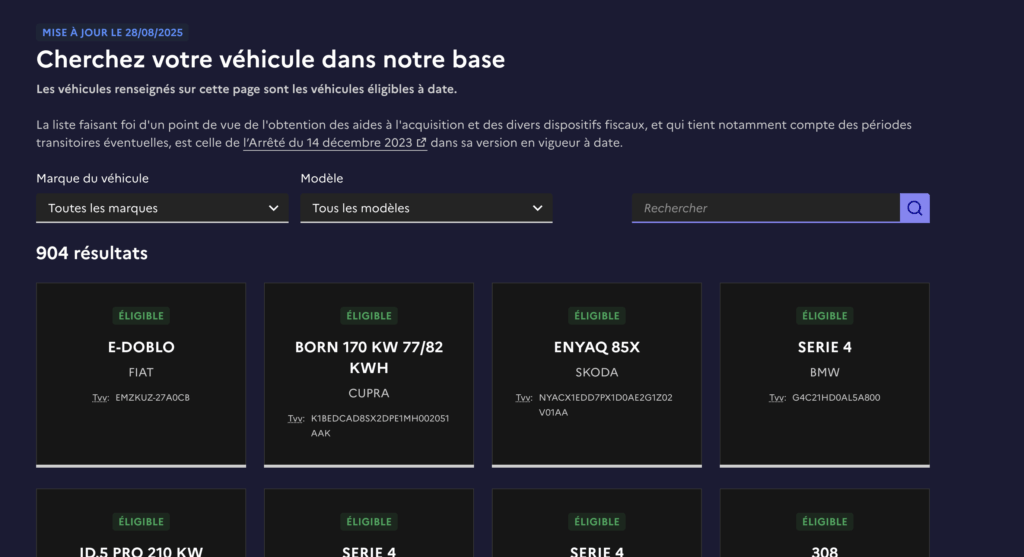Open the BORN 170 KW 77/82 KWH card

369,375
